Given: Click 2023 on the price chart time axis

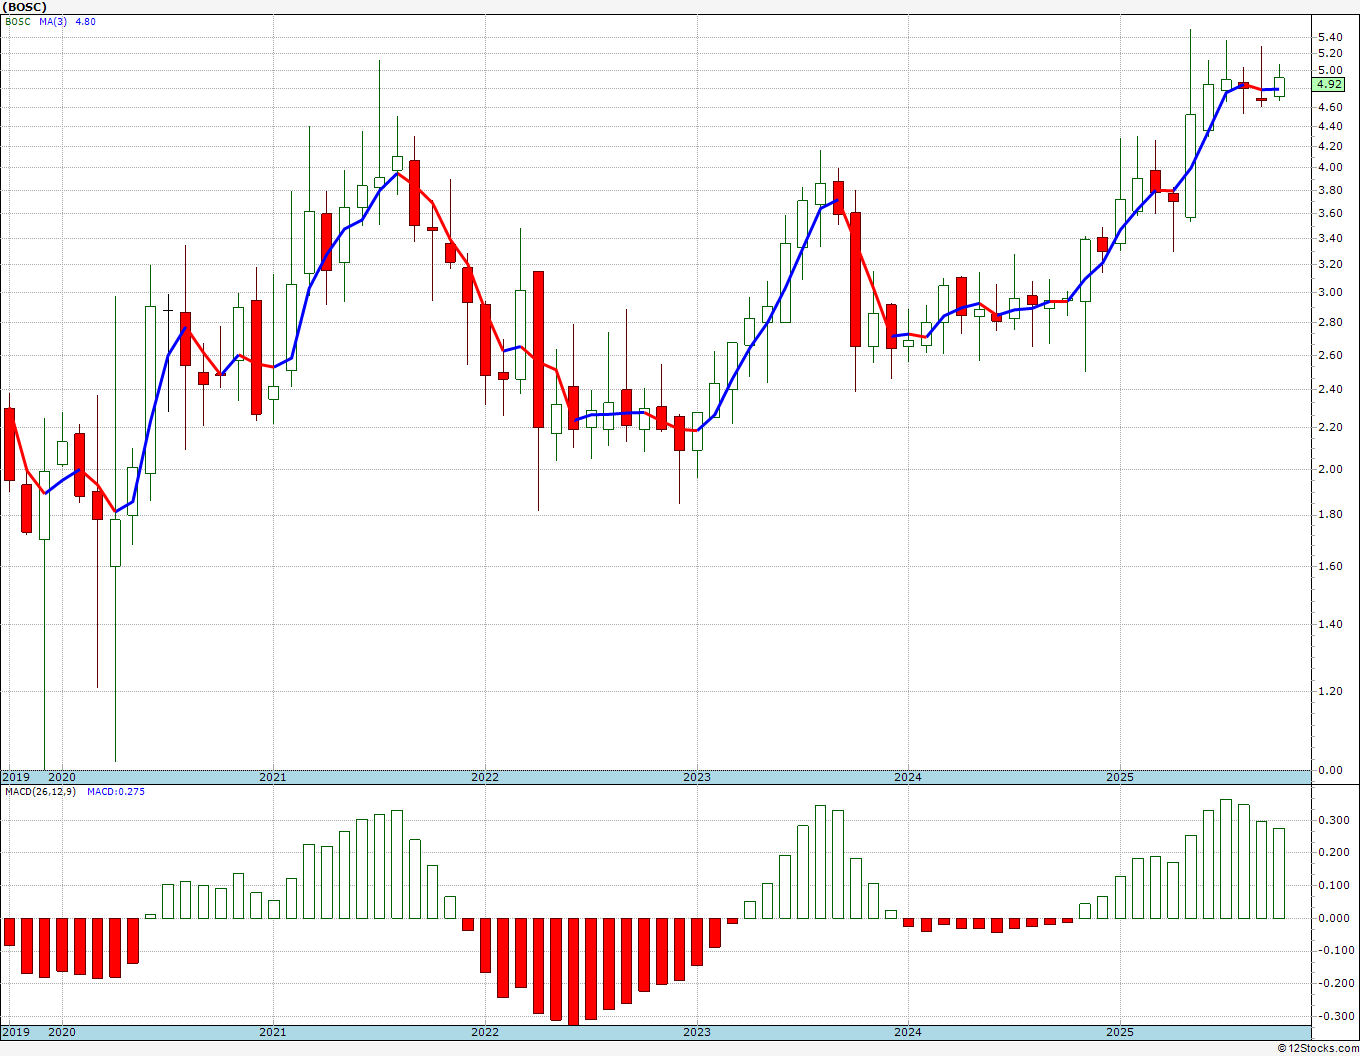Looking at the screenshot, I should click(x=697, y=777).
